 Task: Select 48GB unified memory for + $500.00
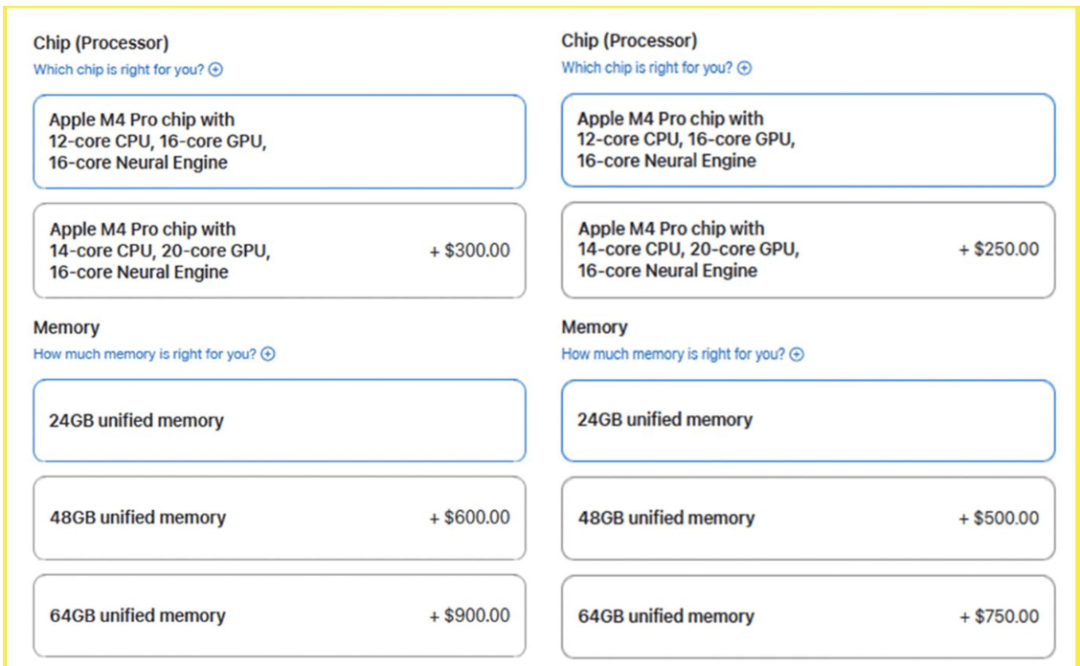click(807, 518)
